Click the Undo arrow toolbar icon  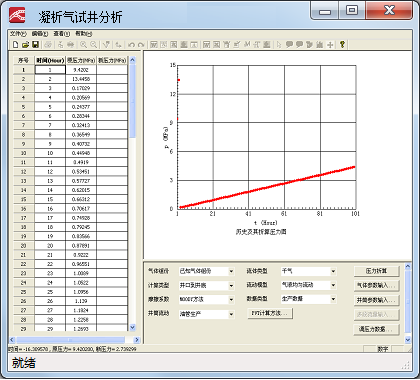click(x=131, y=44)
